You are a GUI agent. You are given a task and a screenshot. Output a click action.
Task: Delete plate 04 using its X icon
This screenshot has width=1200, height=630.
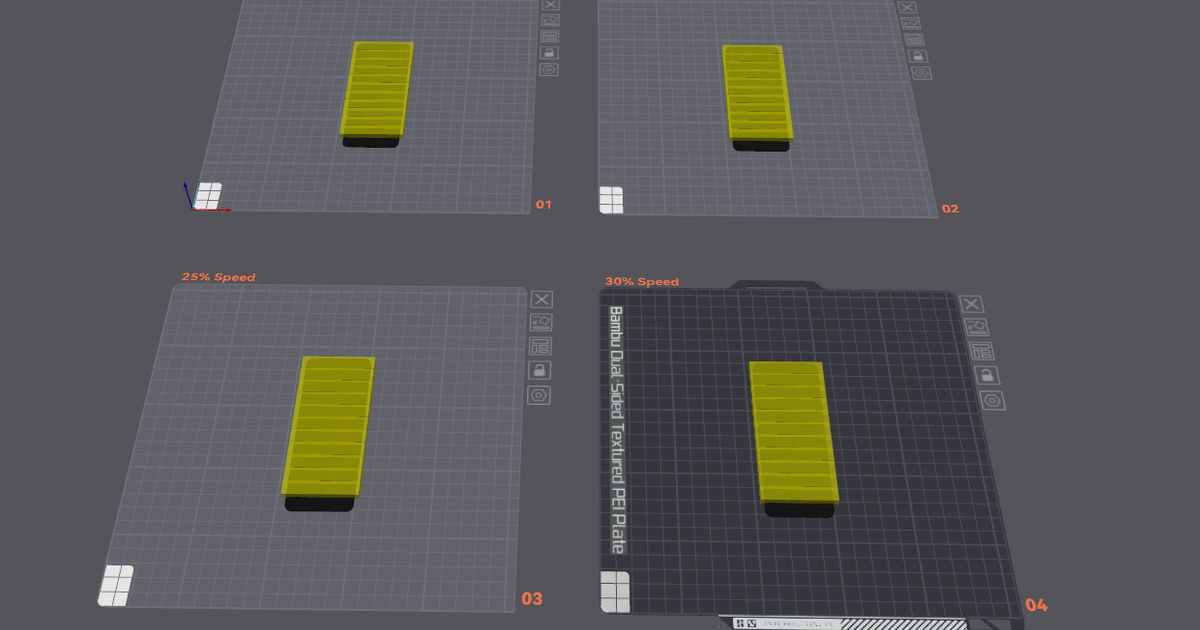(971, 304)
